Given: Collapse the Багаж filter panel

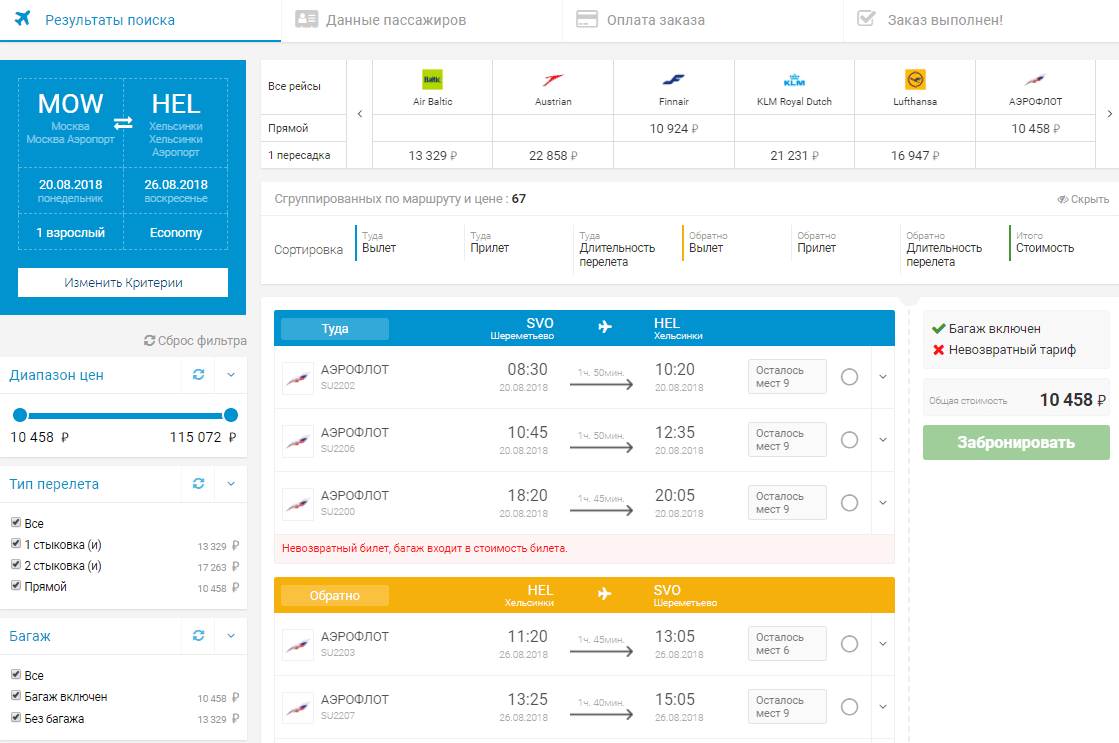Looking at the screenshot, I should point(231,636).
